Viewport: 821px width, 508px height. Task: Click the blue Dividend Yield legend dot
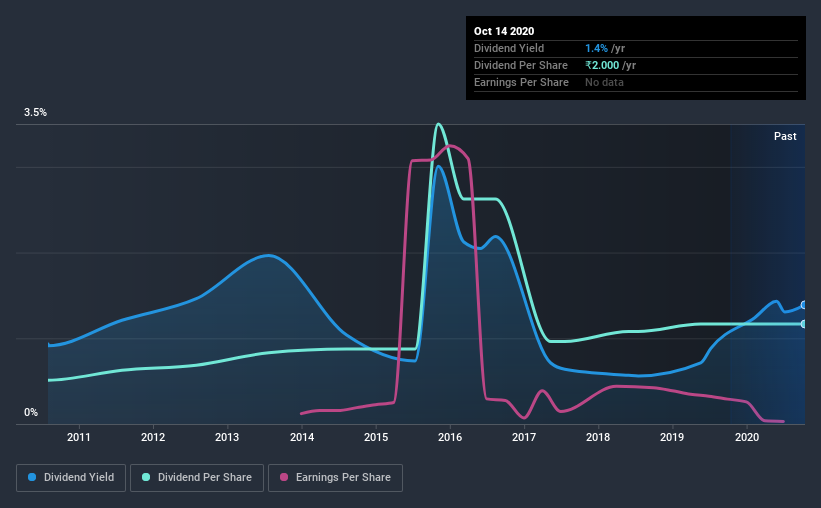[32, 477]
